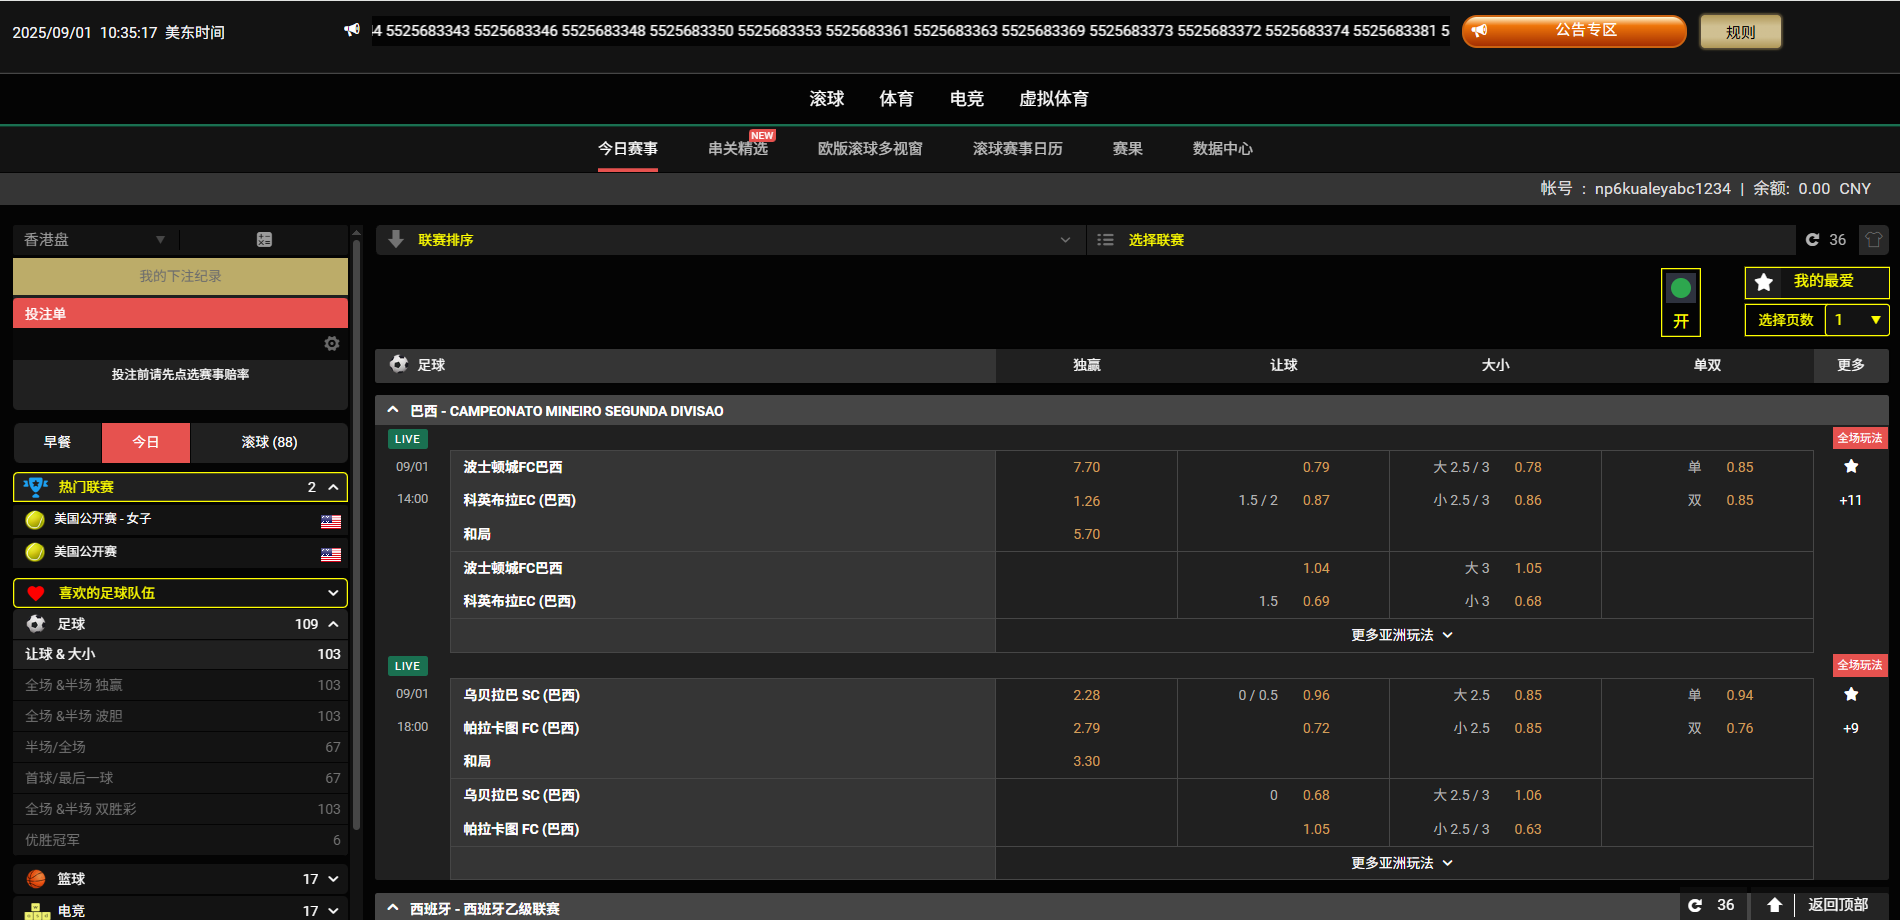The image size is (1900, 920).
Task: Favorite the 乌贝拉巴 SC match star
Action: click(x=1851, y=695)
